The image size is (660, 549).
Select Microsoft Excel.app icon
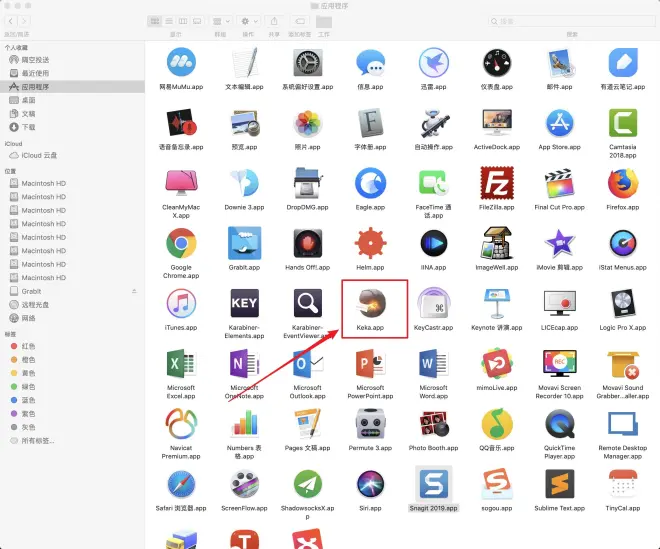pyautogui.click(x=181, y=363)
